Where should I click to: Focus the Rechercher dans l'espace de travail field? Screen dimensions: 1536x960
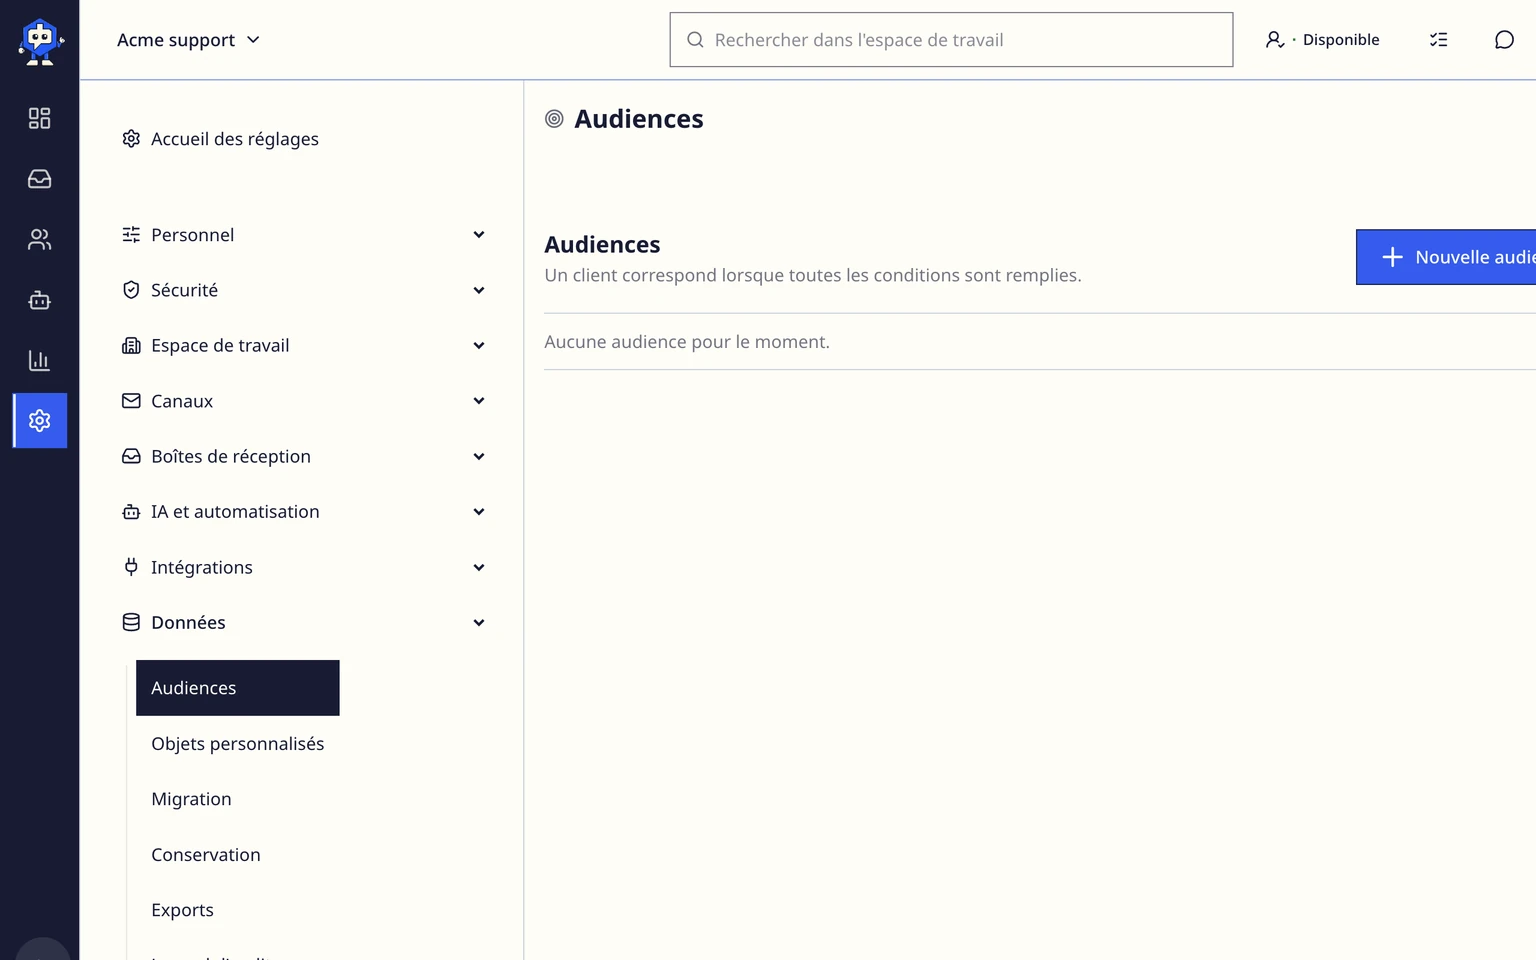(951, 40)
